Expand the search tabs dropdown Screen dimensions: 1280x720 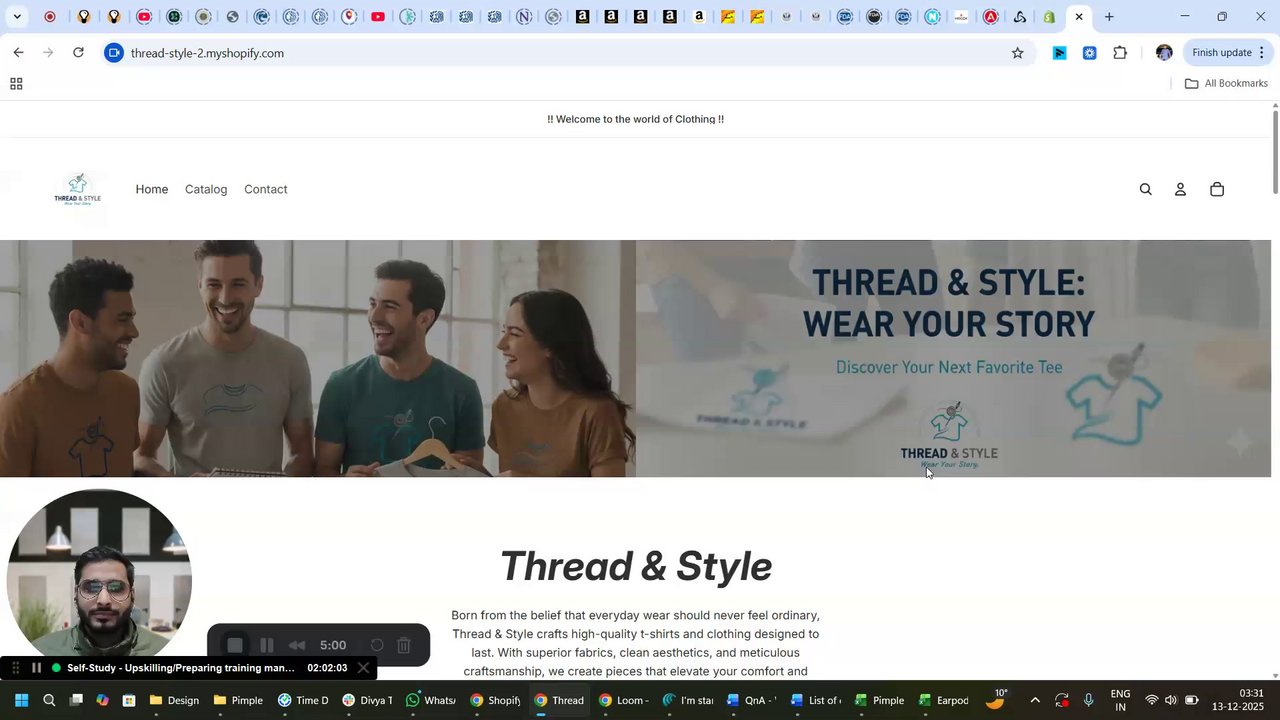point(17,17)
